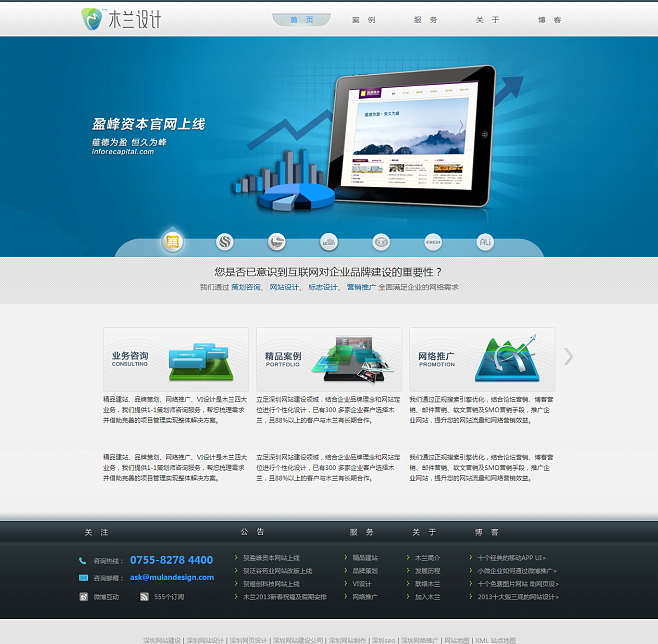Open footer notice about 盈峰资本网站上线
The width and height of the screenshot is (658, 644).
click(x=271, y=558)
